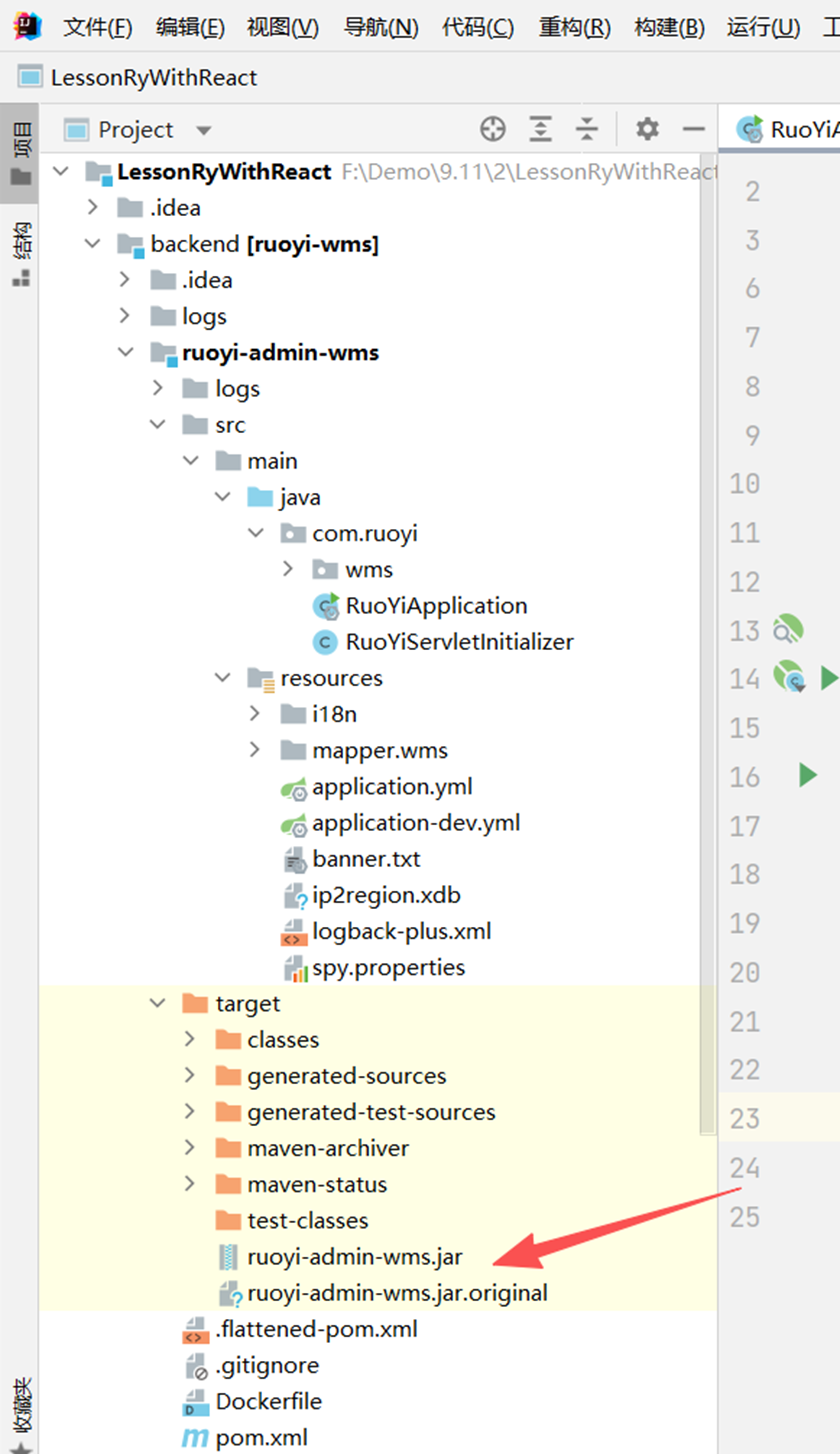
Task: Click the Expand All icon in Project toolbar
Action: pos(540,129)
